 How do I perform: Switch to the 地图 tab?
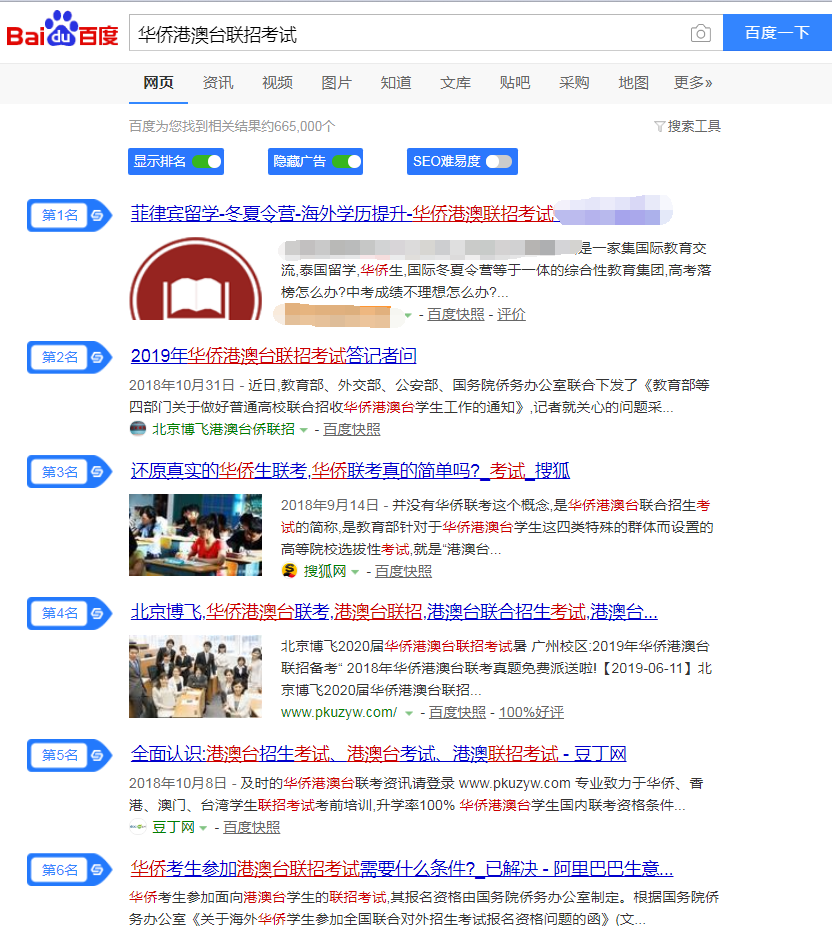[634, 83]
